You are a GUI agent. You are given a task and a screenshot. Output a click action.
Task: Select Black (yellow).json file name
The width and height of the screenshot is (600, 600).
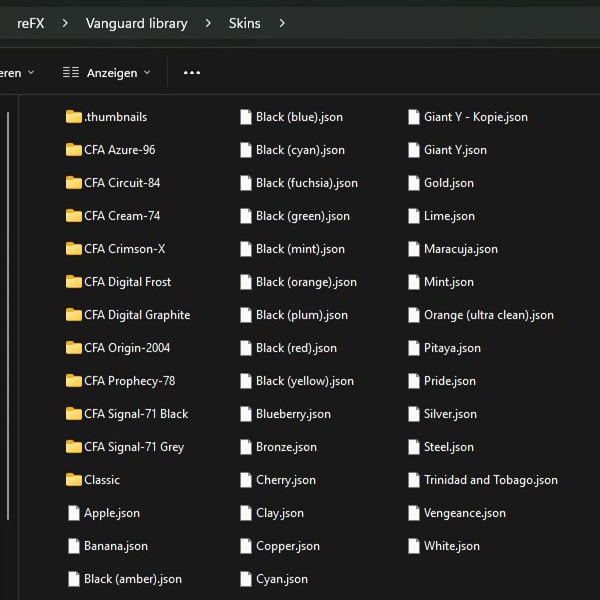(x=305, y=381)
